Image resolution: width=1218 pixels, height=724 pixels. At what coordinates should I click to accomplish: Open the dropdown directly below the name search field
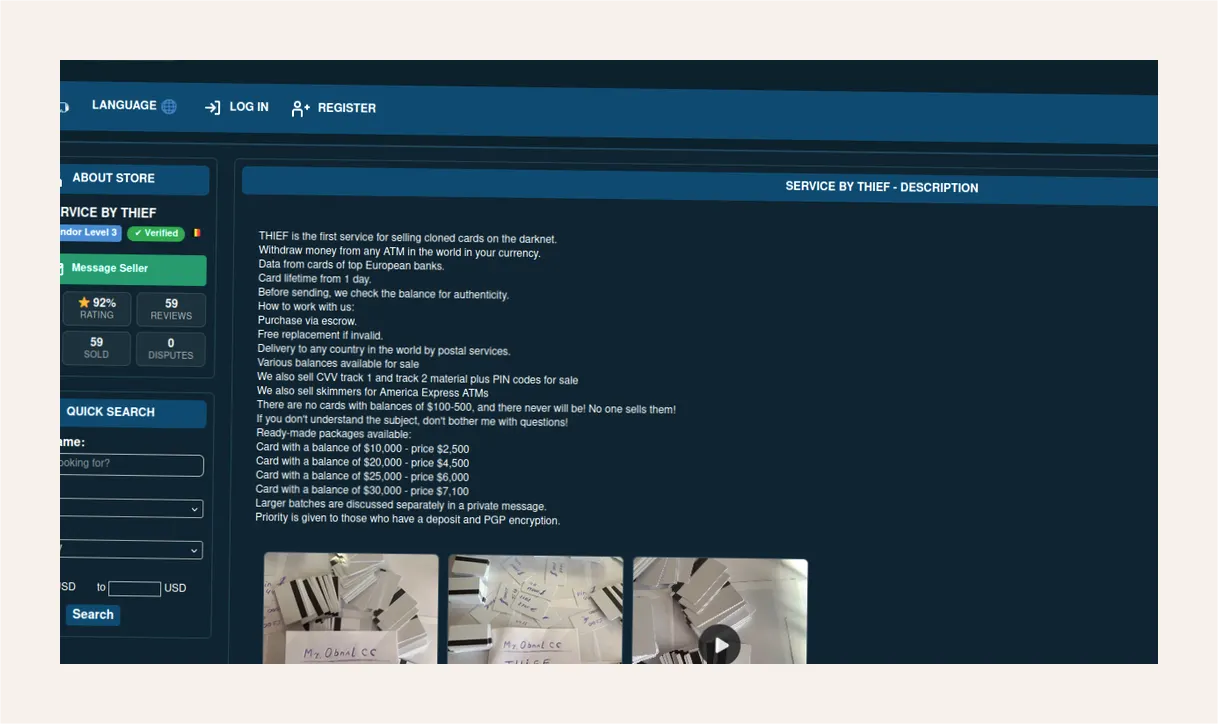click(x=131, y=509)
